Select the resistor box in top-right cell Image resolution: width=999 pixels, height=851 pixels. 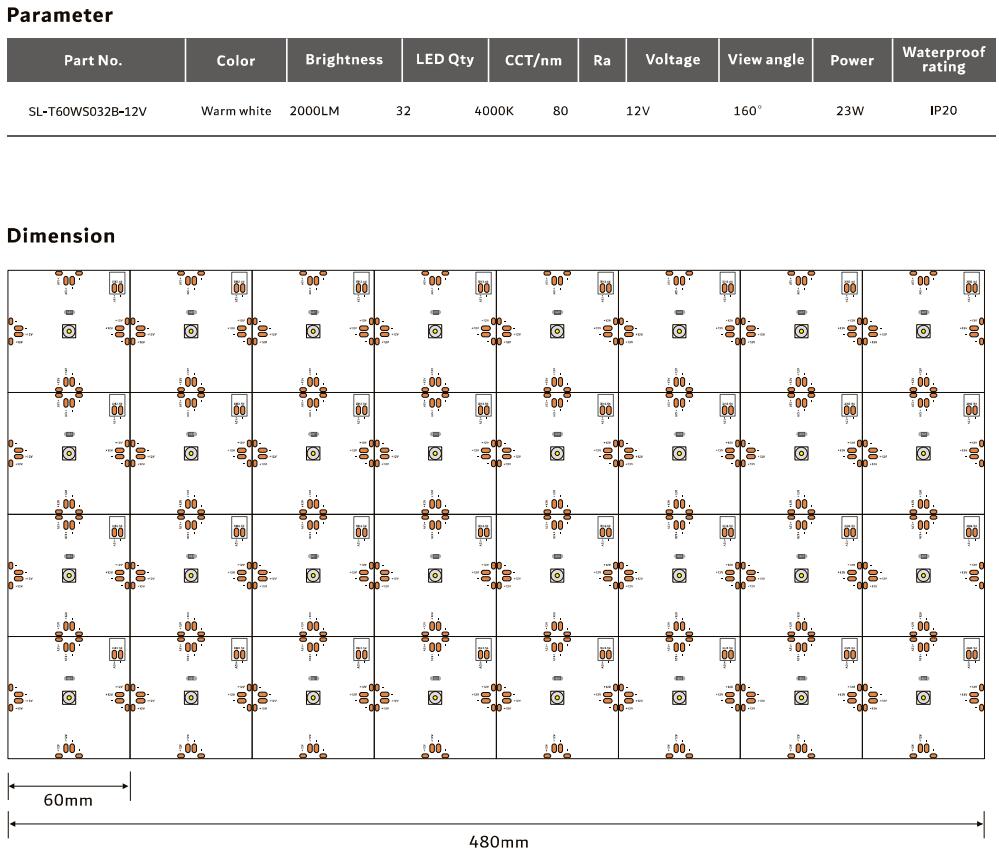point(971,286)
